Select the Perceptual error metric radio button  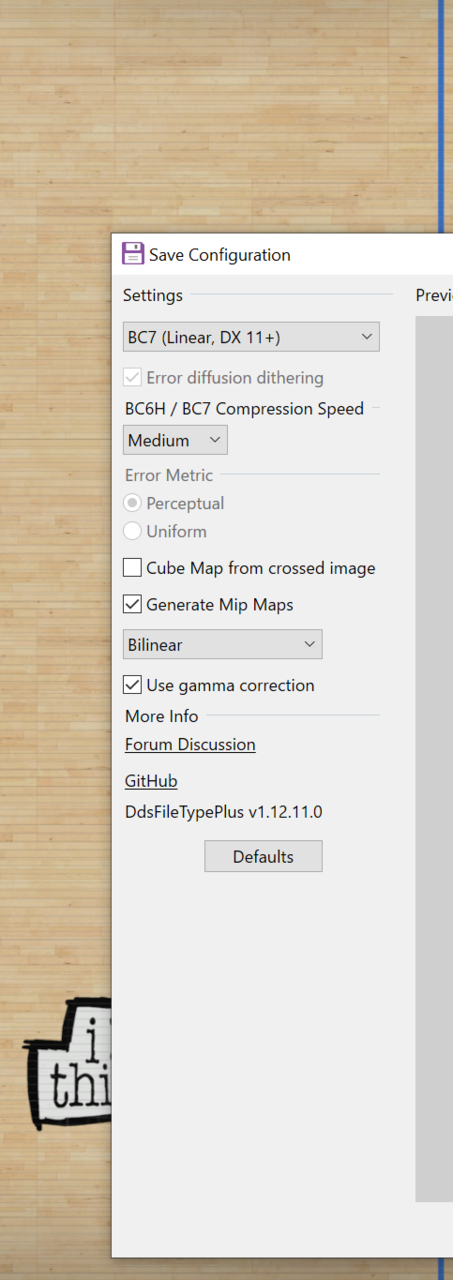(132, 503)
